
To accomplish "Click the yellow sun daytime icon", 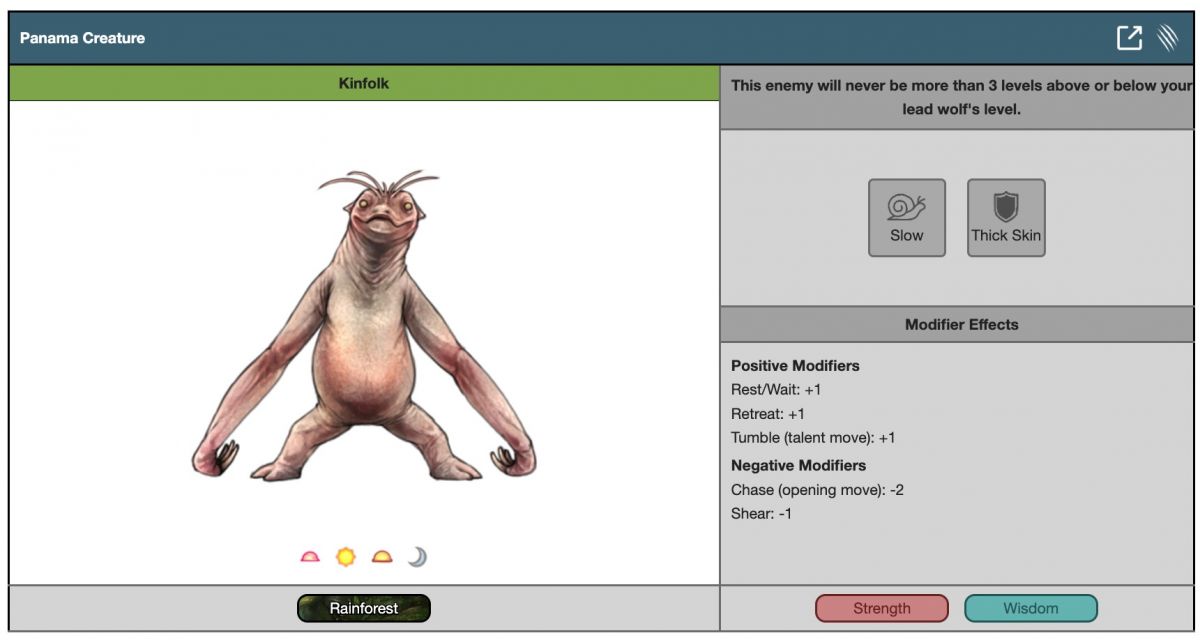I will coord(346,557).
